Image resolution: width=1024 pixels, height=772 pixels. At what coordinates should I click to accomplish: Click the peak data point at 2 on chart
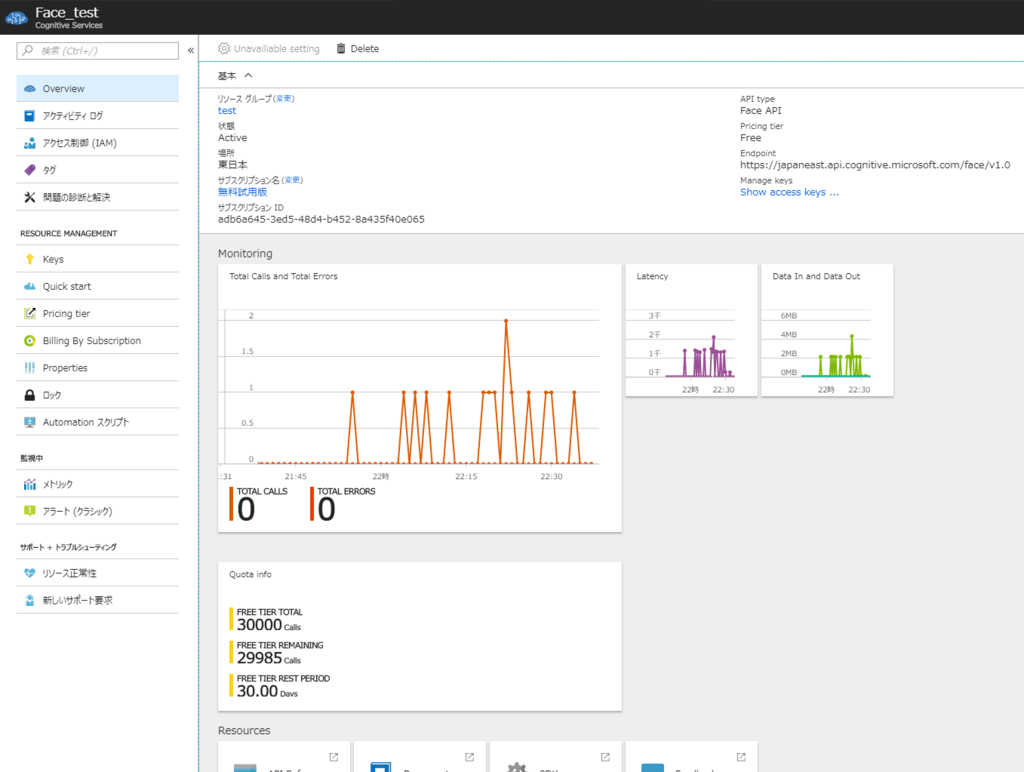click(506, 320)
